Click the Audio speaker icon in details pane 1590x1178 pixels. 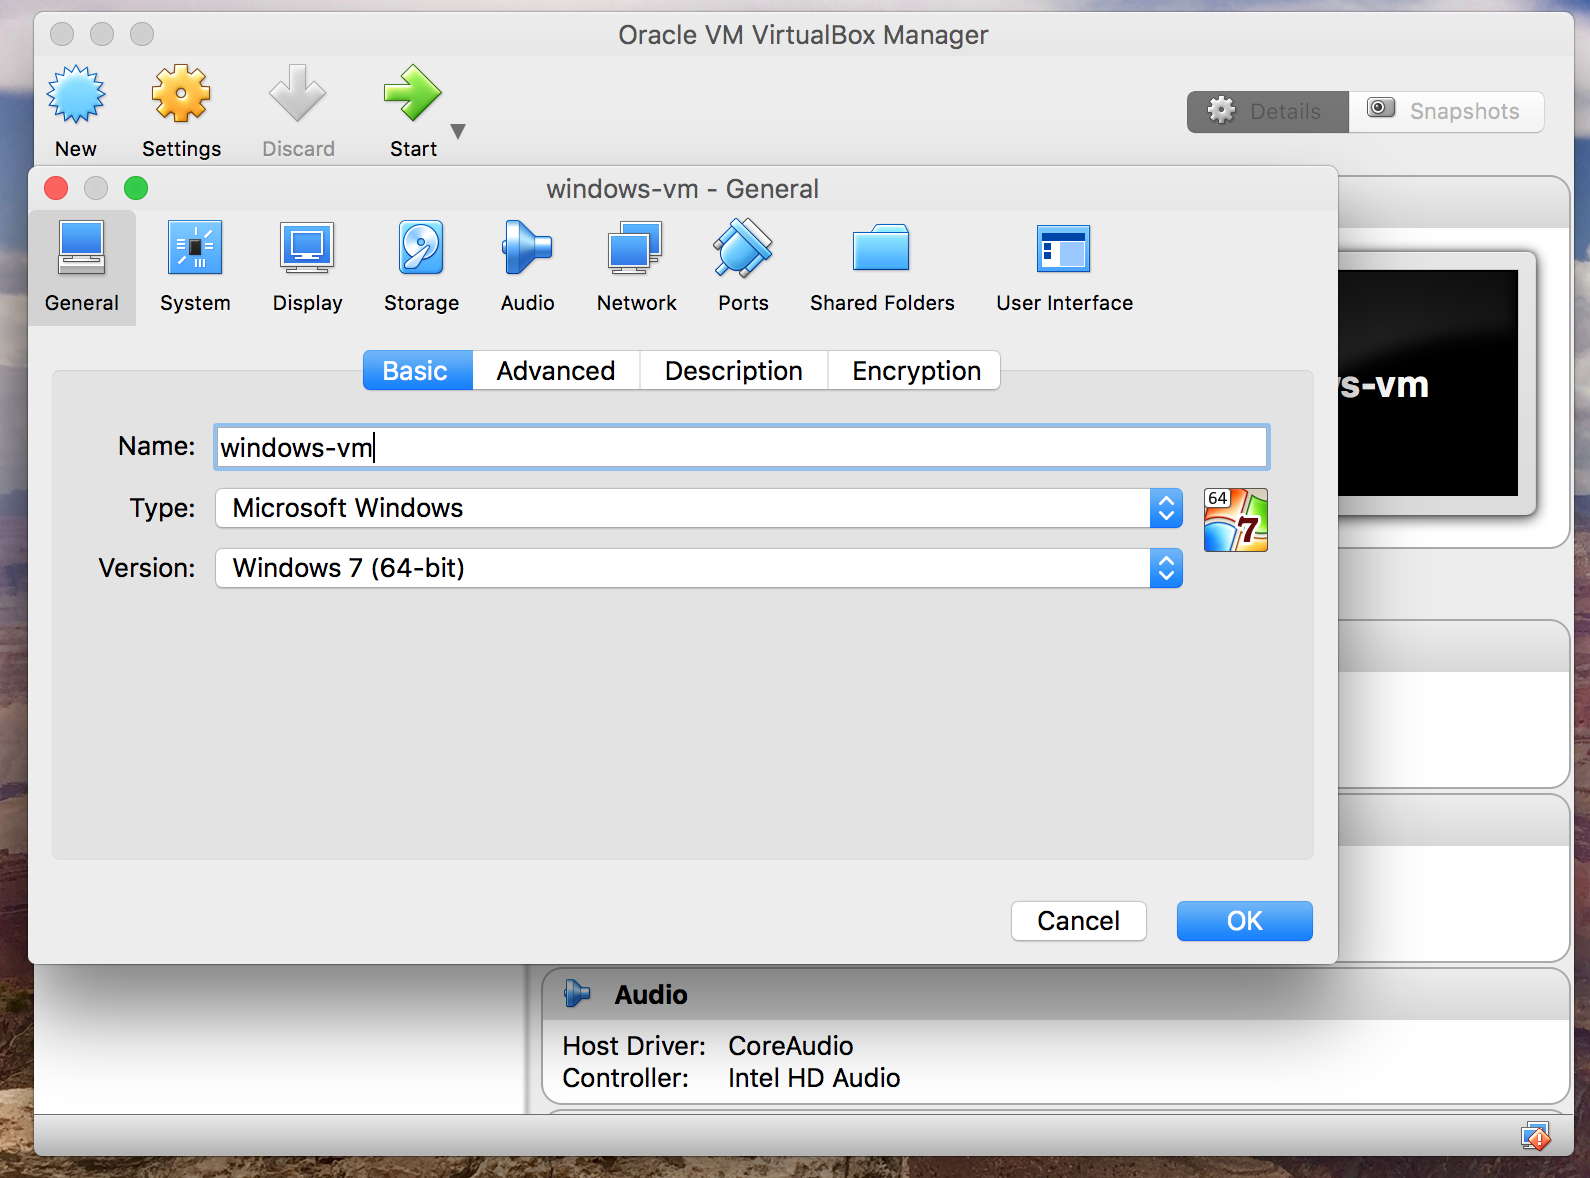577,993
